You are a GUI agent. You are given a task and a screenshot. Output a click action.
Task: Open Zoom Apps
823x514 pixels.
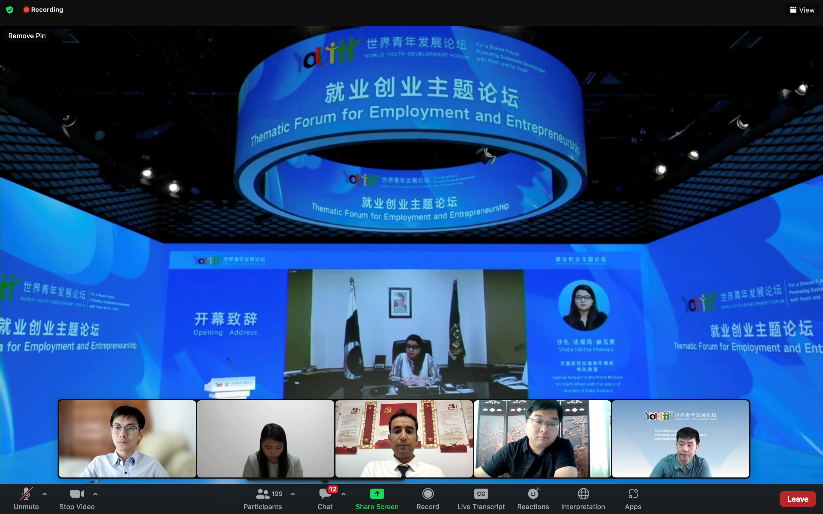(x=633, y=498)
